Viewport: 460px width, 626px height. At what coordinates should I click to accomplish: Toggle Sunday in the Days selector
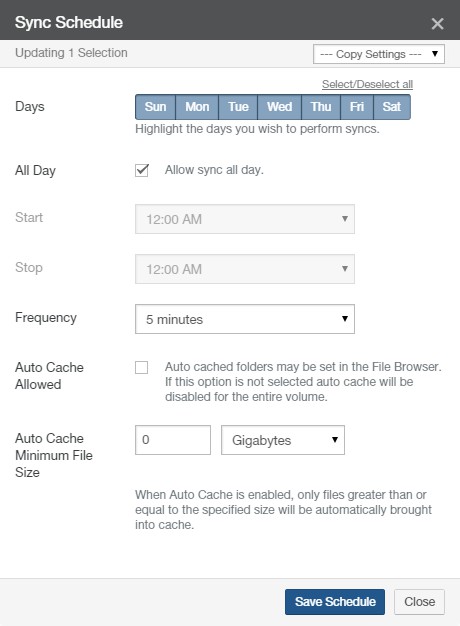click(x=155, y=107)
